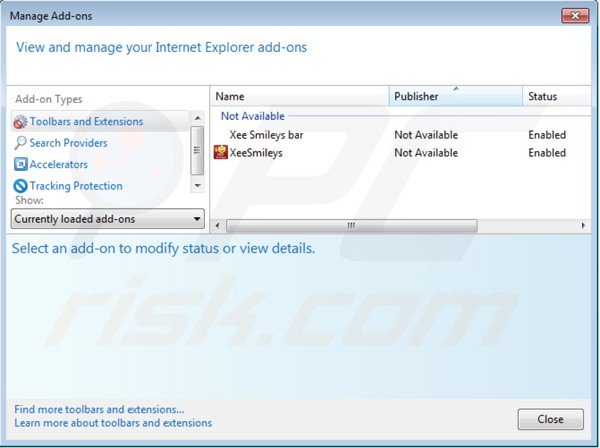Collapse the Not Available group header

tap(253, 116)
